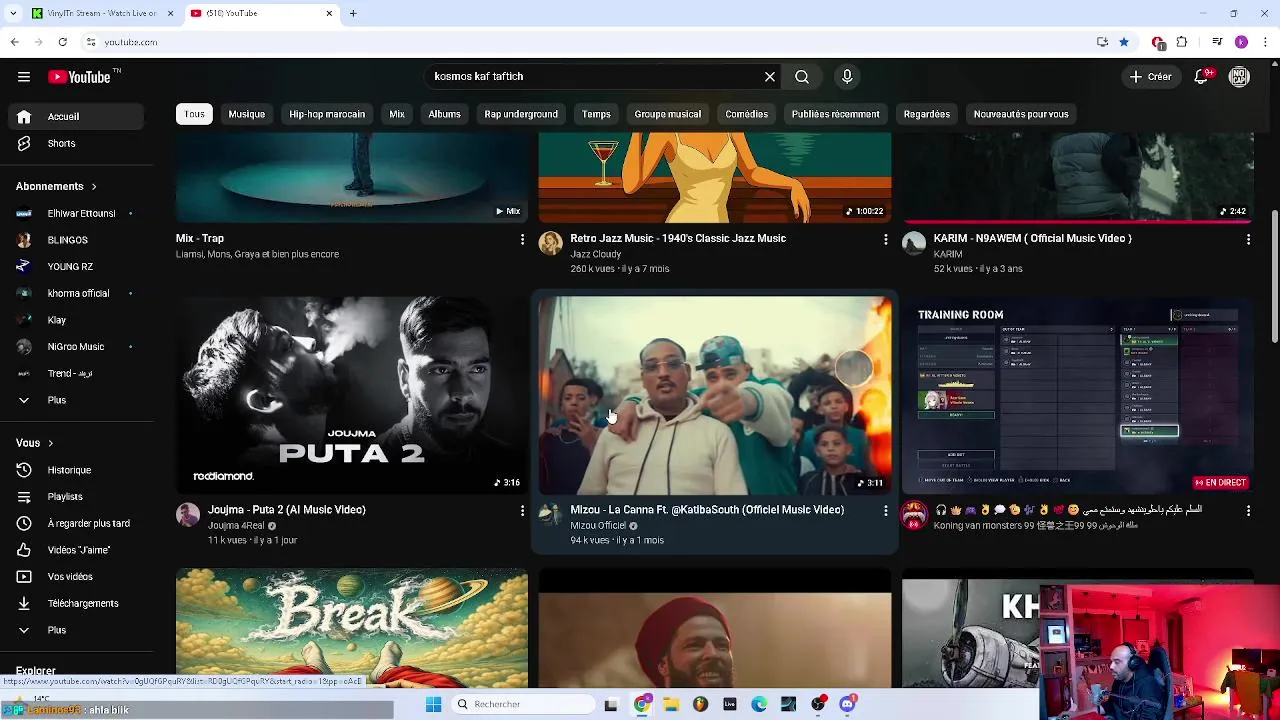Open browser extensions puzzle icon

tap(1182, 42)
